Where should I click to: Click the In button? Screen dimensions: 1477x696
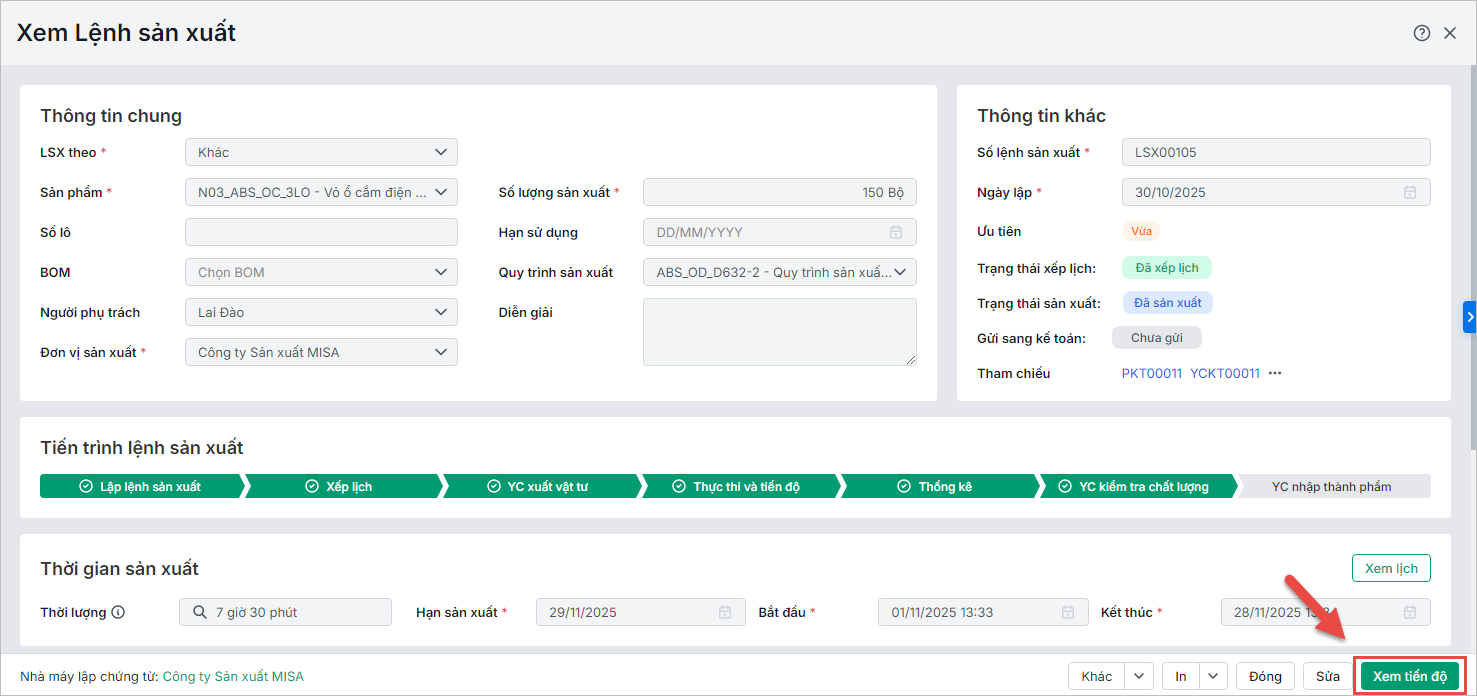click(x=1181, y=677)
